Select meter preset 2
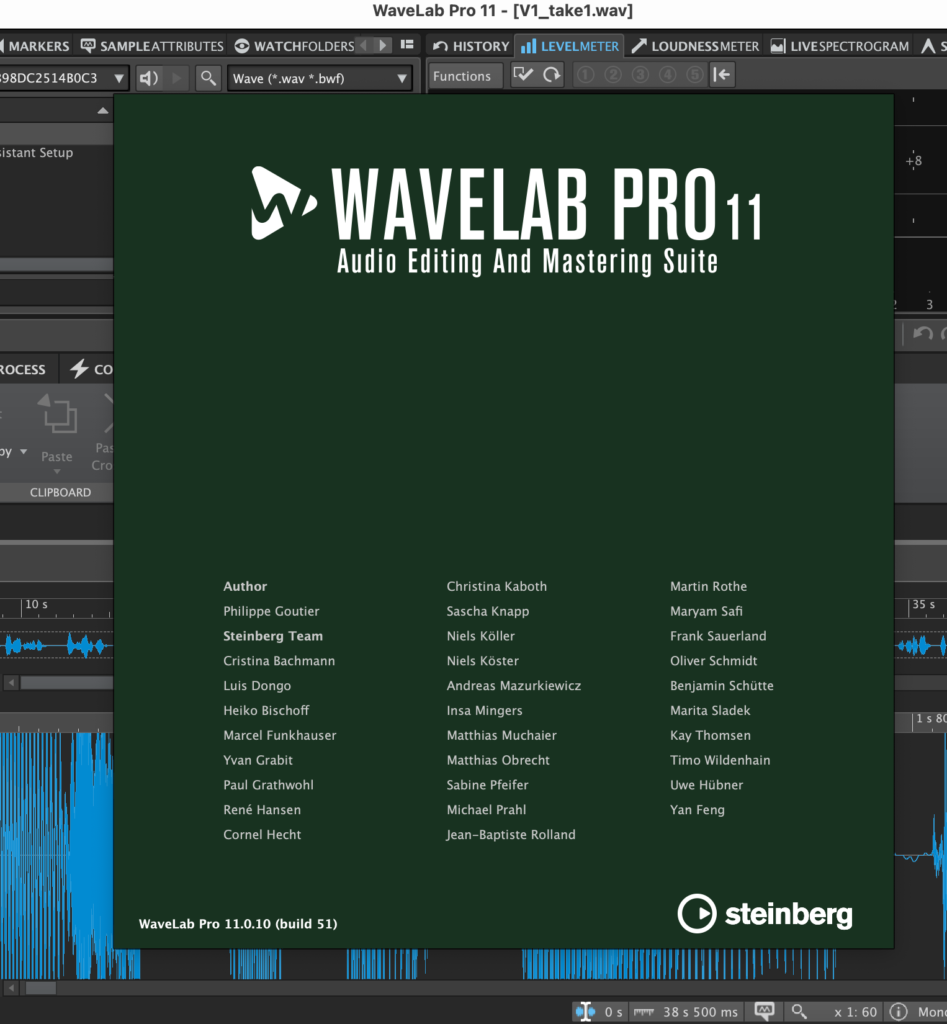The height and width of the screenshot is (1024, 947). click(613, 75)
